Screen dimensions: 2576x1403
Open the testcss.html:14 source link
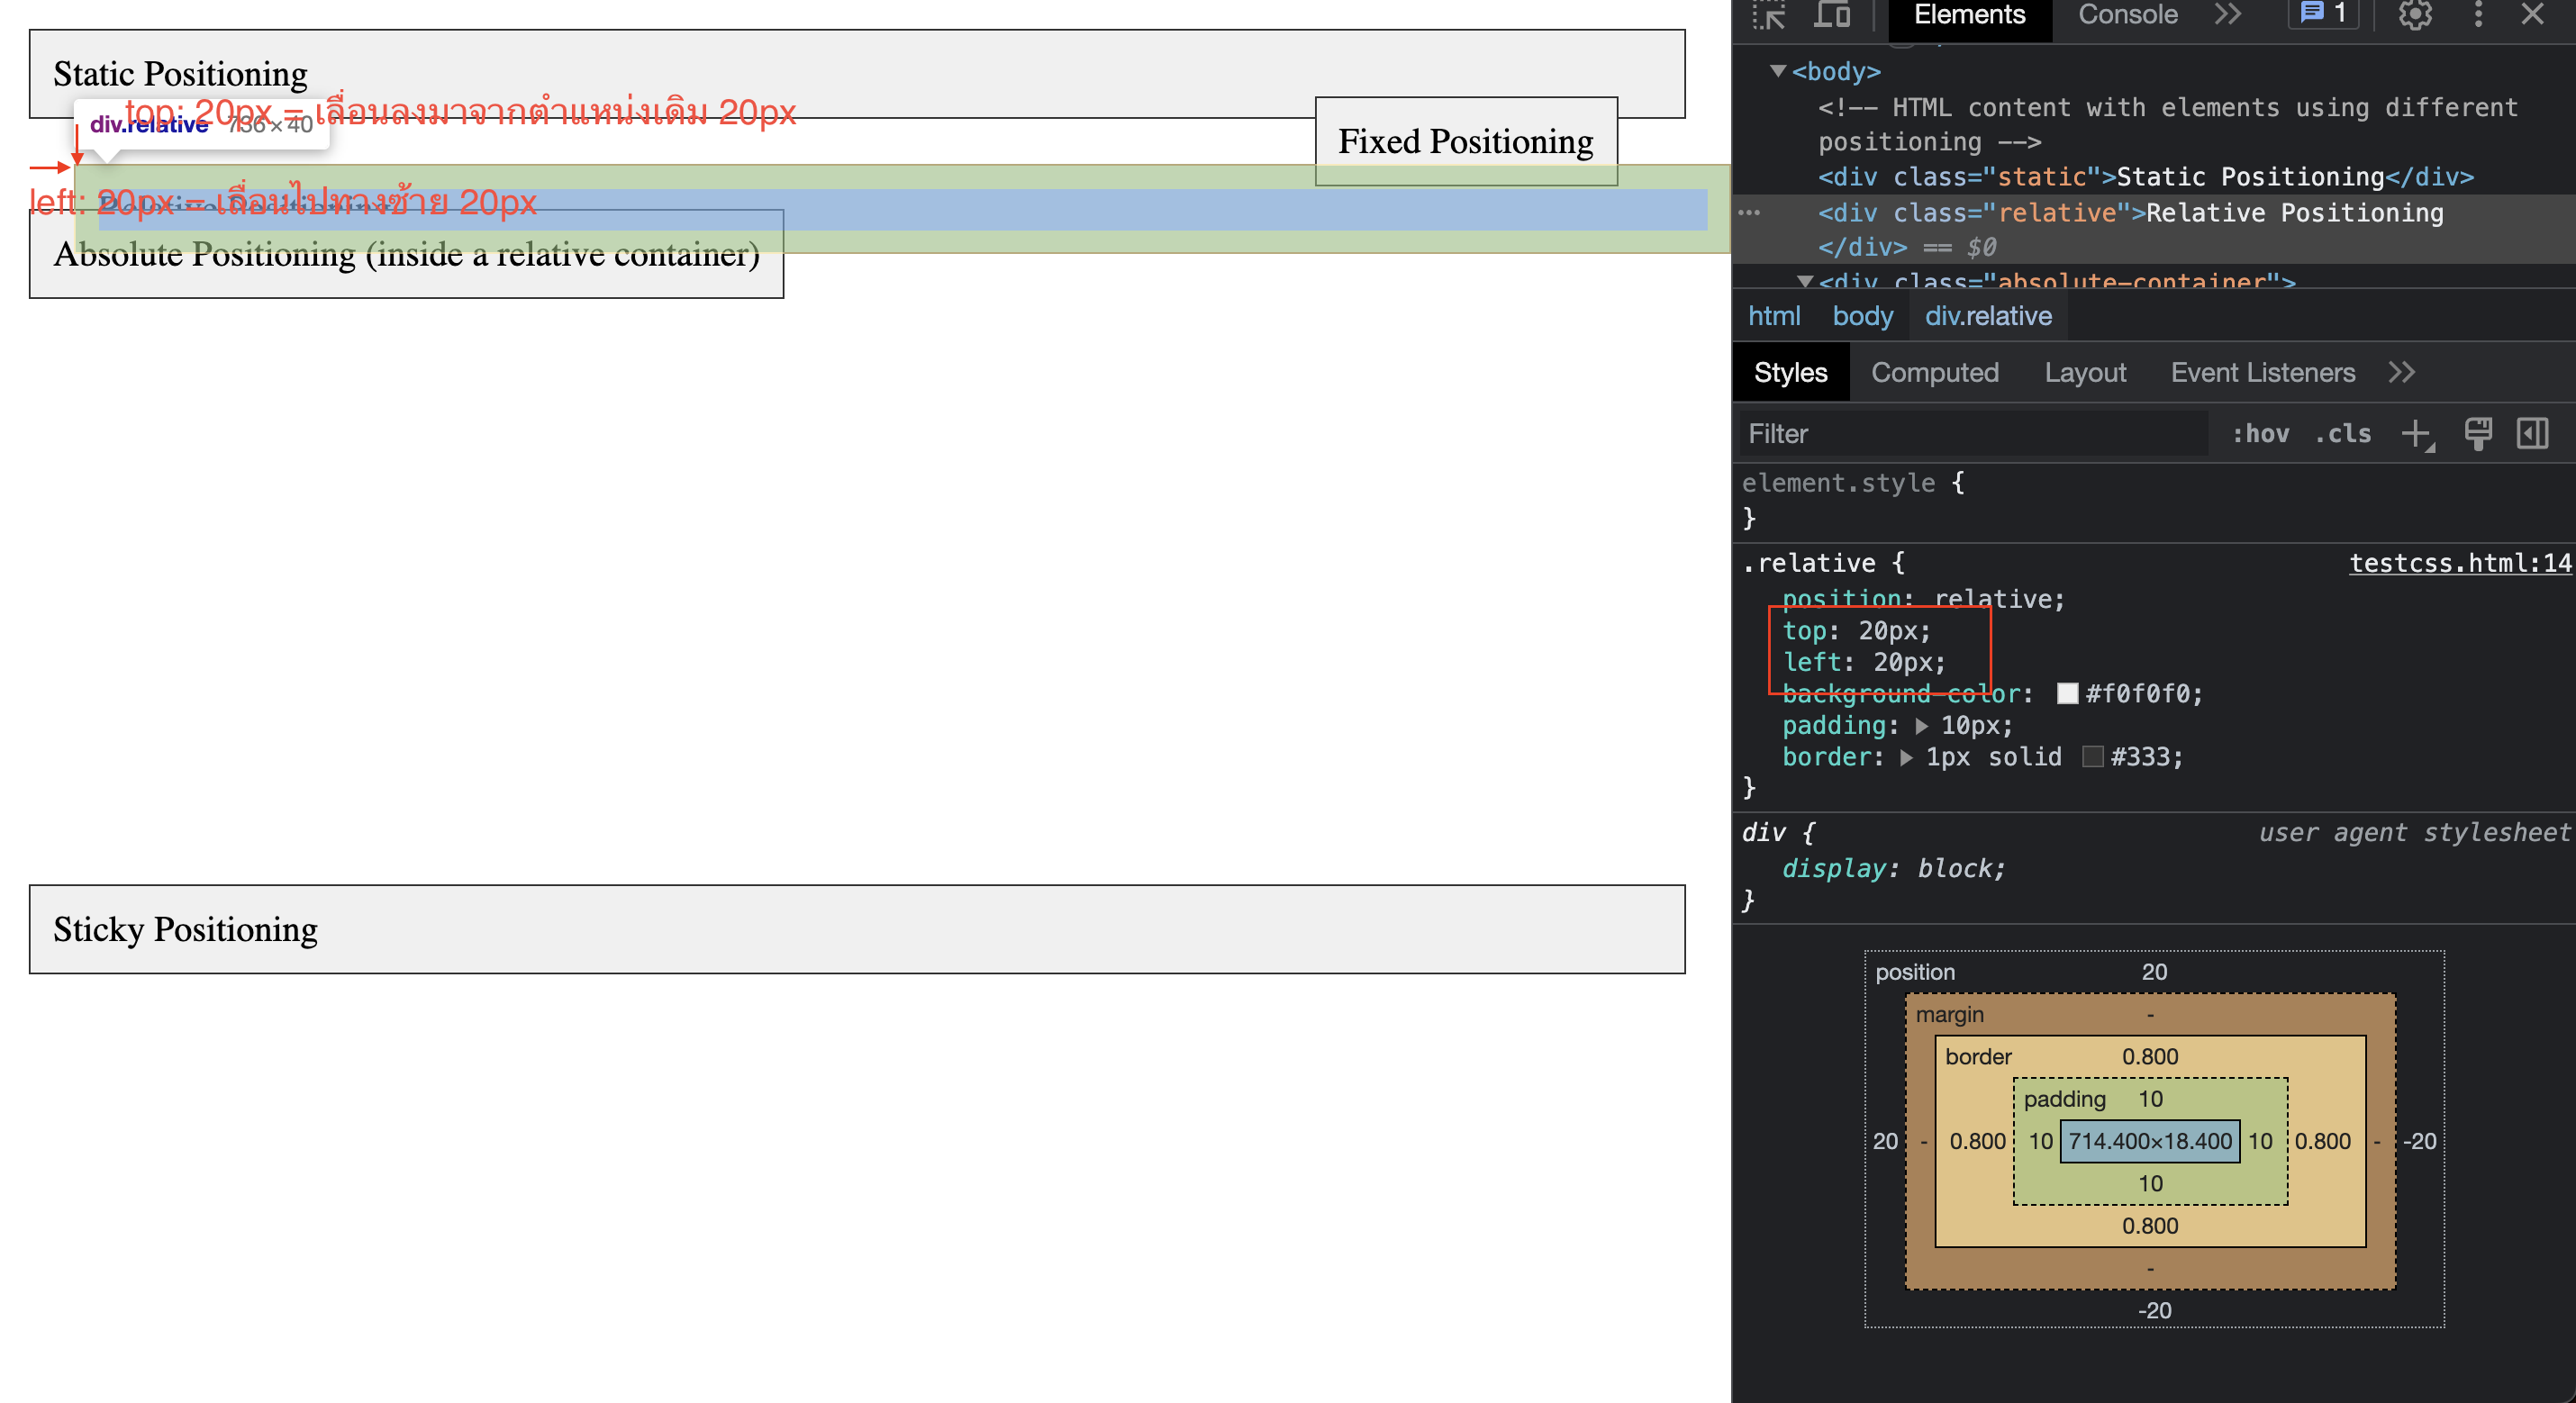point(2460,563)
